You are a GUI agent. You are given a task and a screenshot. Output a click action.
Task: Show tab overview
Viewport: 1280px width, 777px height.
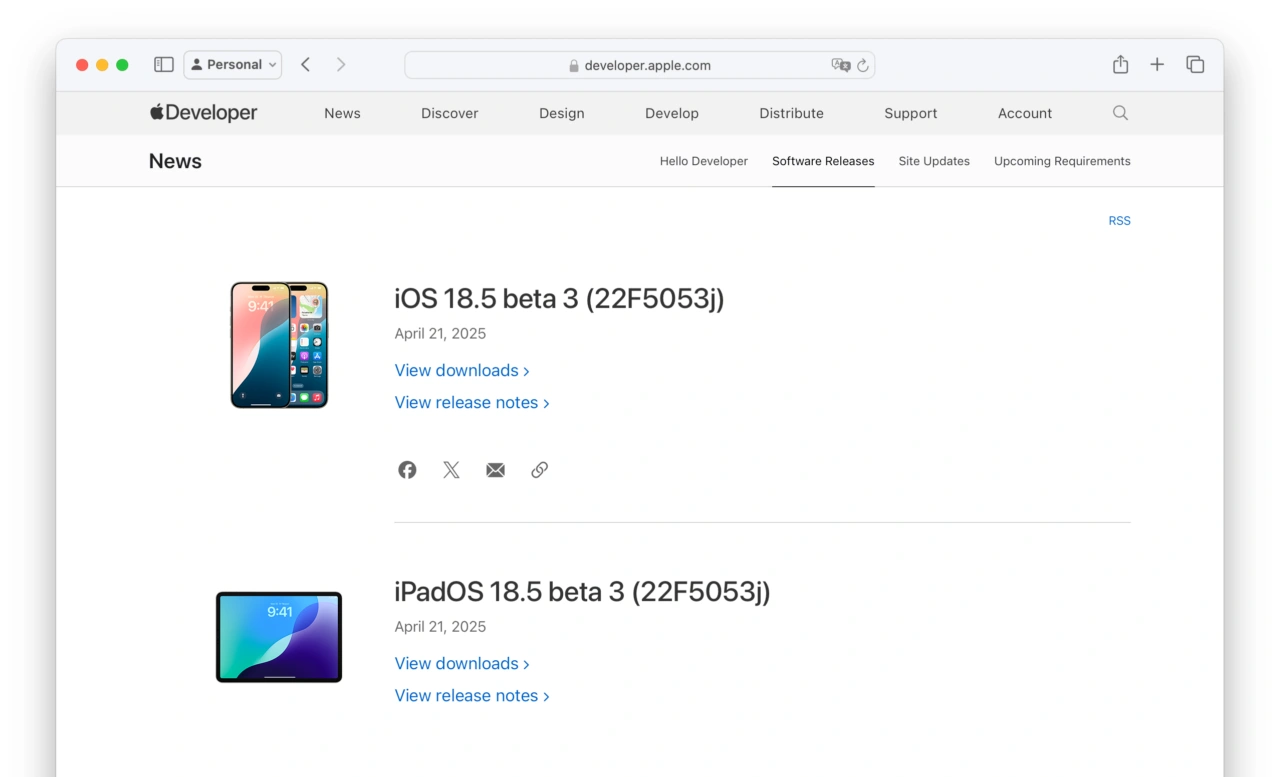pos(1195,65)
